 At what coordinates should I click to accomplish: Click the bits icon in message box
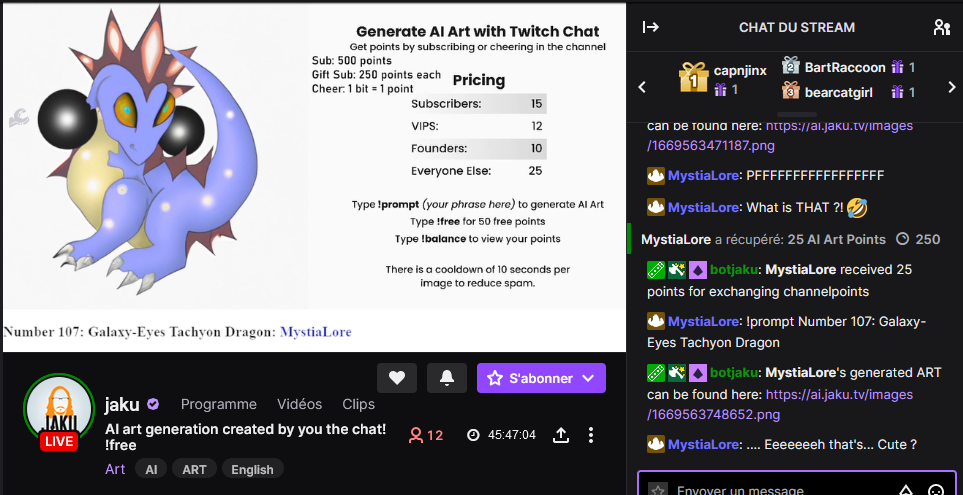click(906, 491)
